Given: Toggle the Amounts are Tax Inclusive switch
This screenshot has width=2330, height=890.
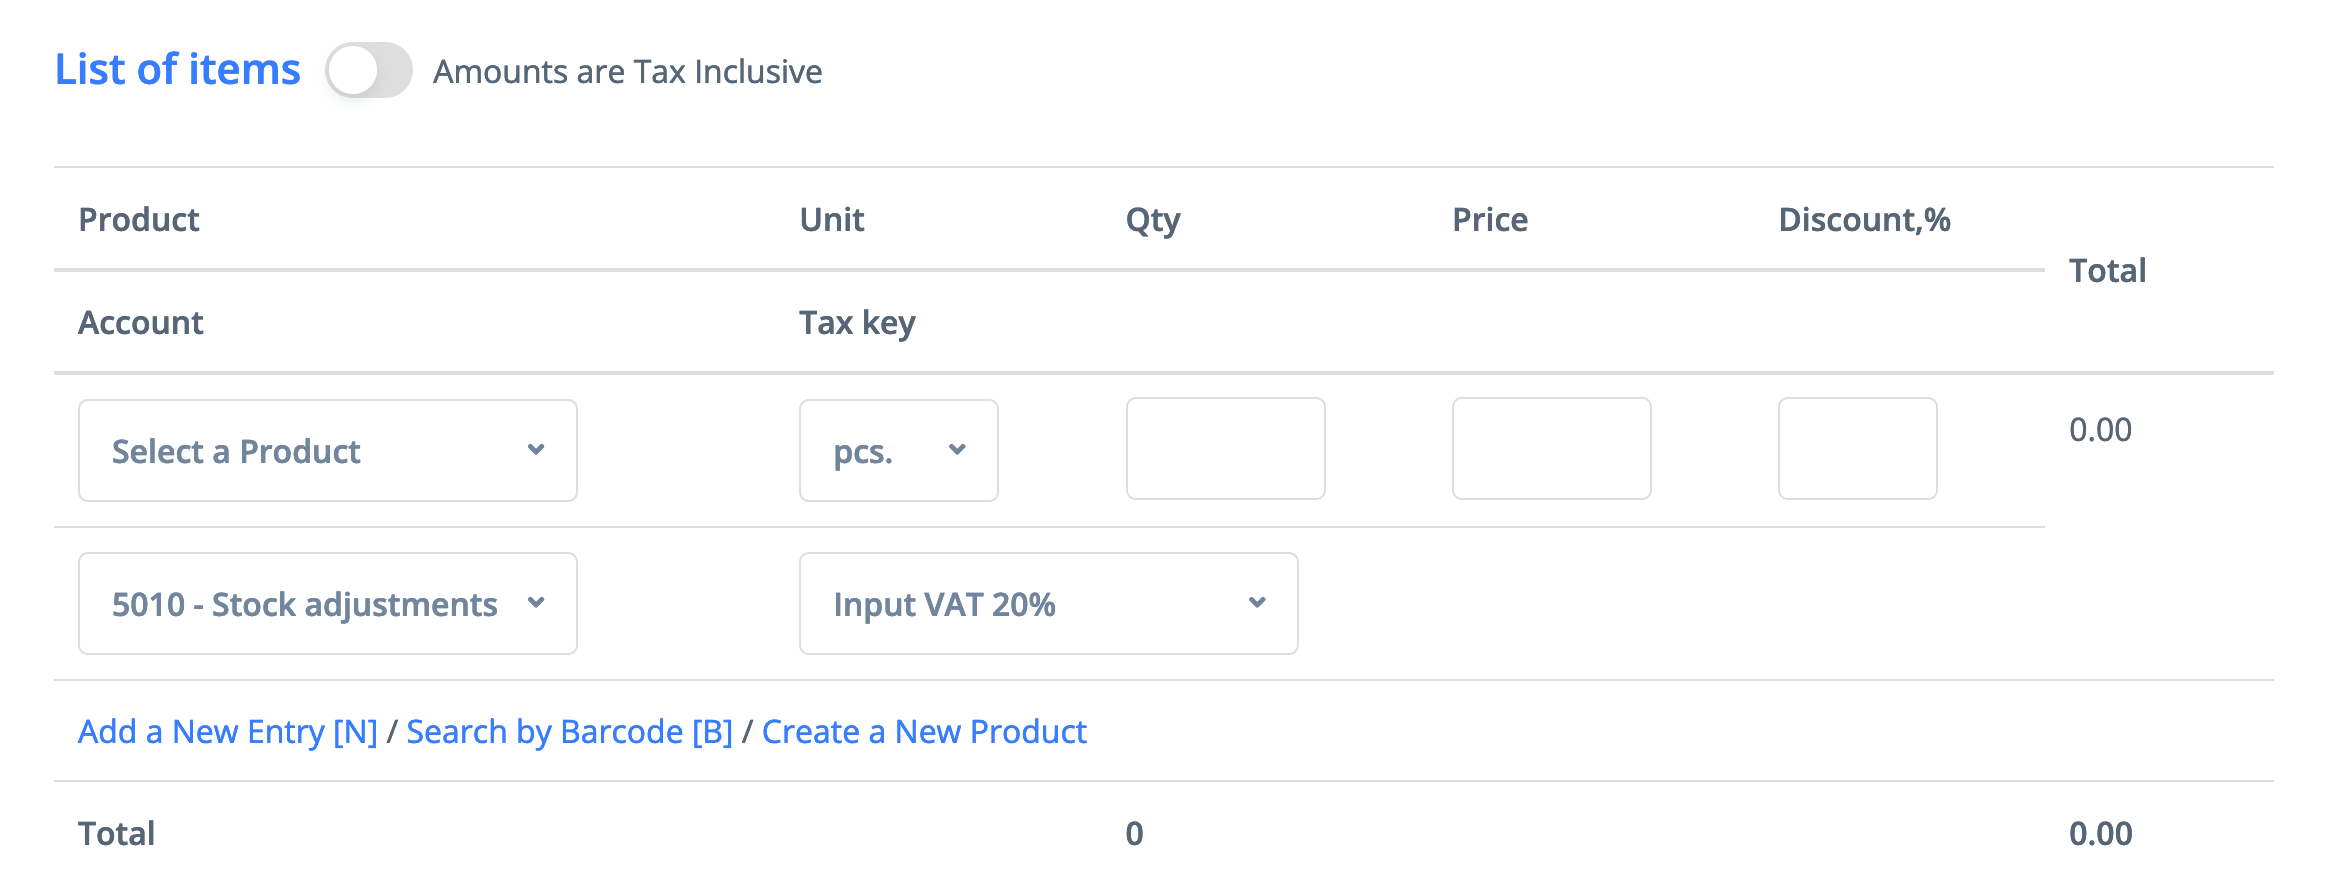Looking at the screenshot, I should click(x=368, y=71).
